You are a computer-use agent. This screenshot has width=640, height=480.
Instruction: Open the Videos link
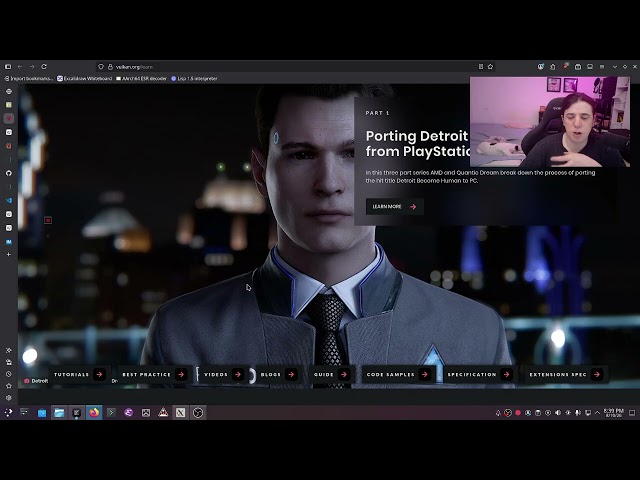click(x=223, y=374)
